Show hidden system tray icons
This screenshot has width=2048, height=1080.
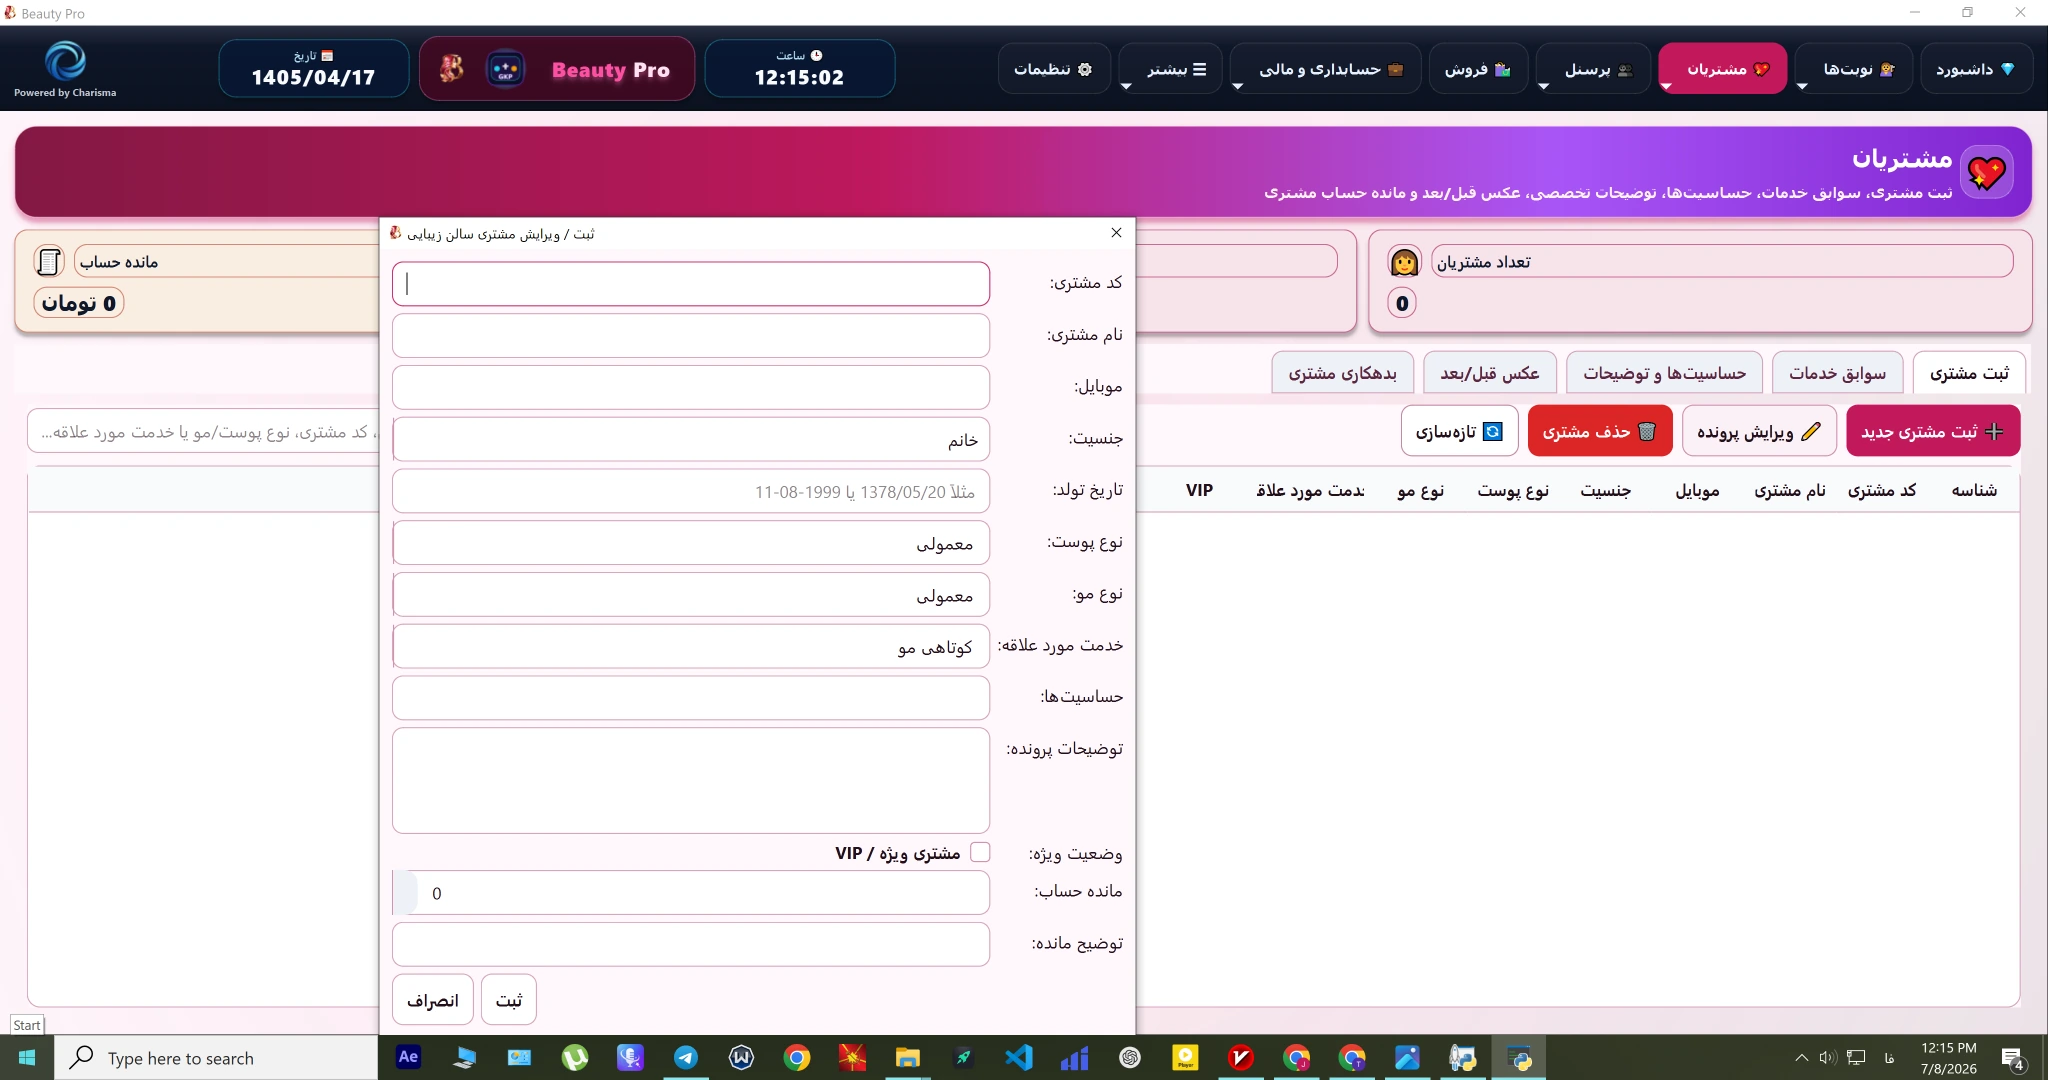[x=1801, y=1057]
